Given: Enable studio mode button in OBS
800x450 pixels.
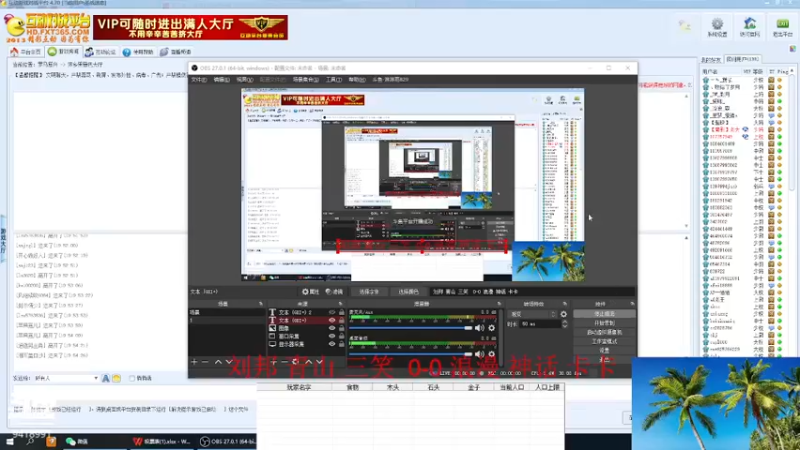Looking at the screenshot, I should pos(604,341).
